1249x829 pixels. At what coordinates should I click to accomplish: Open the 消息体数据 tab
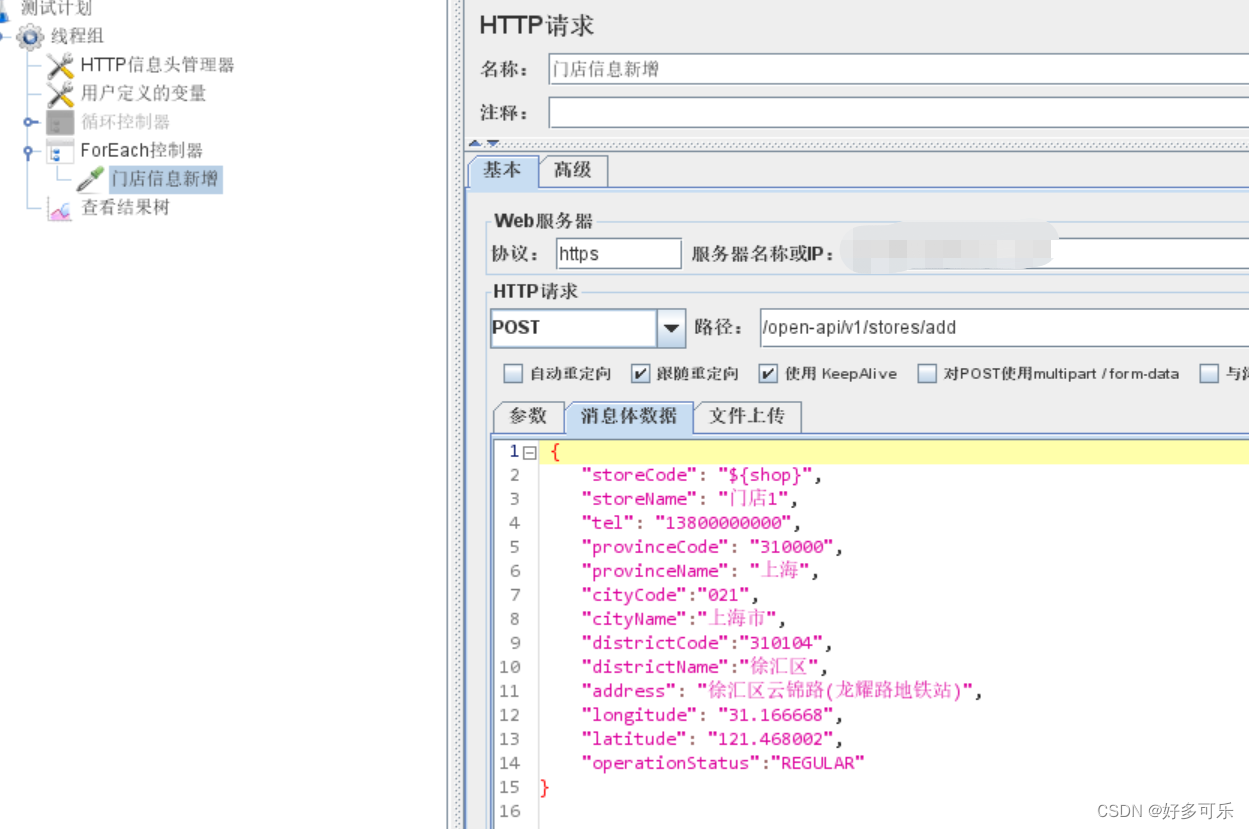coord(629,416)
